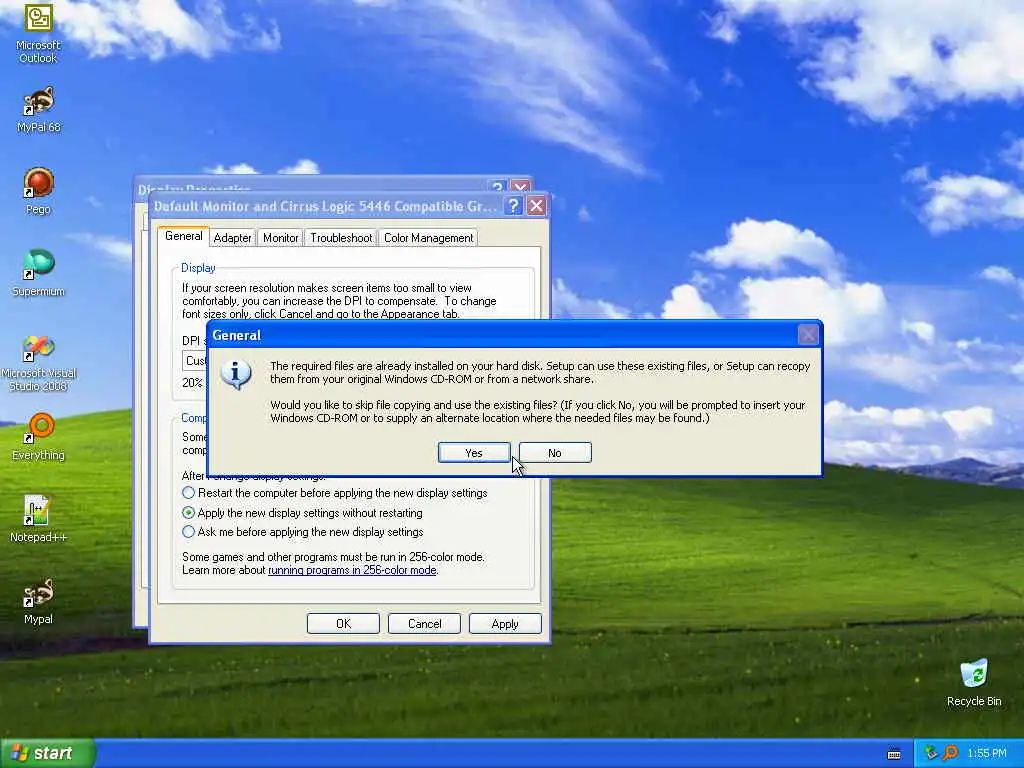Open Pego desktop shortcut
Image resolution: width=1024 pixels, height=768 pixels.
(38, 191)
